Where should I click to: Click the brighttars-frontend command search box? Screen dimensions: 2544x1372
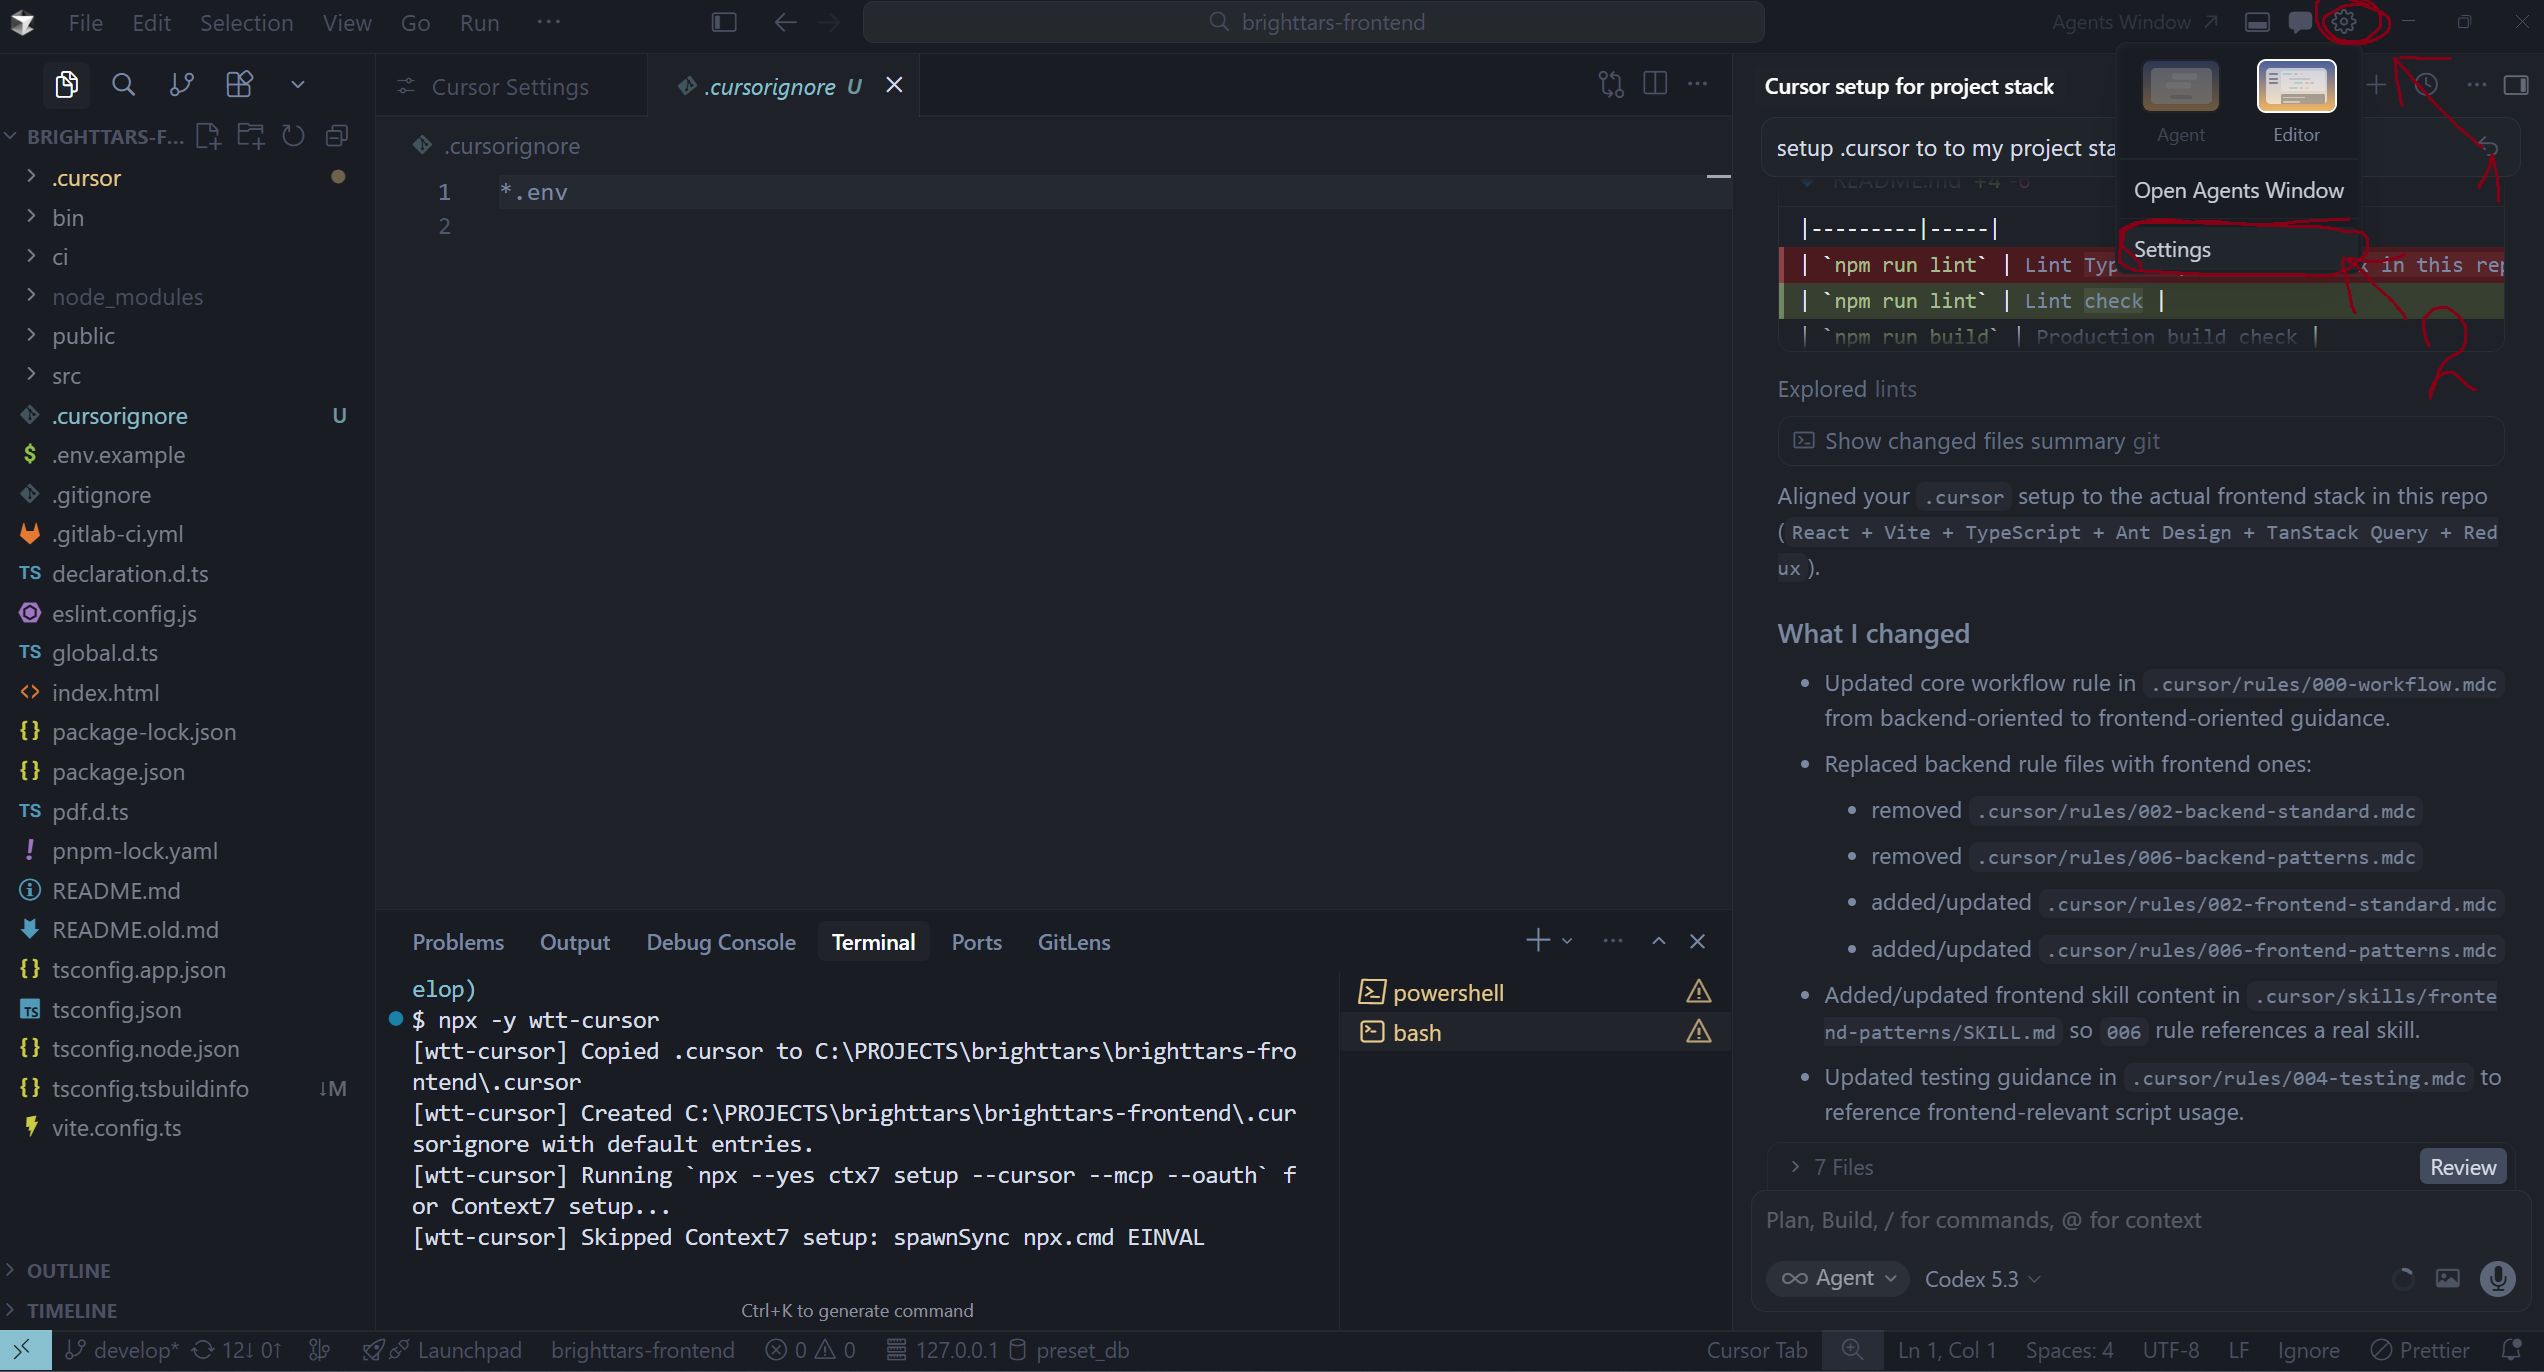[1314, 22]
